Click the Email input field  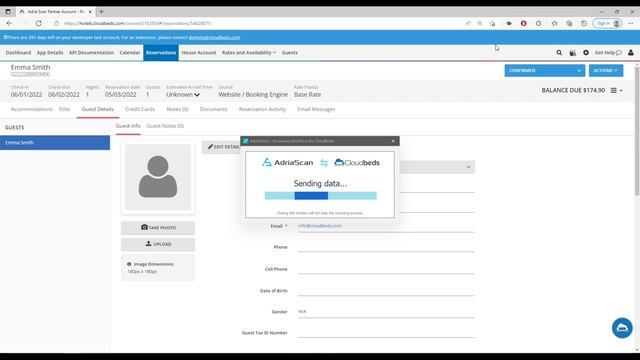[386, 226]
